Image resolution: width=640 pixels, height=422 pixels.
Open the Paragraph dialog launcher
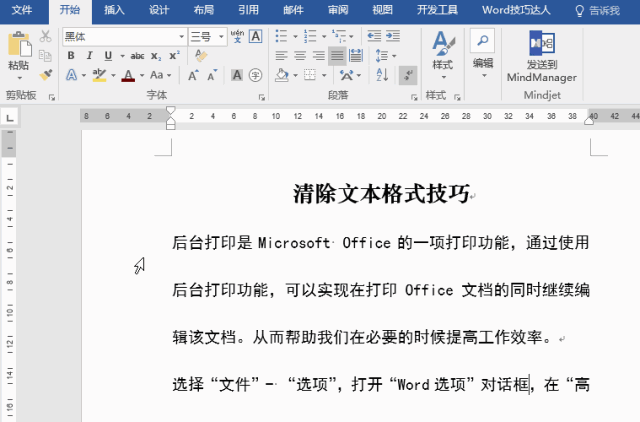(x=414, y=97)
